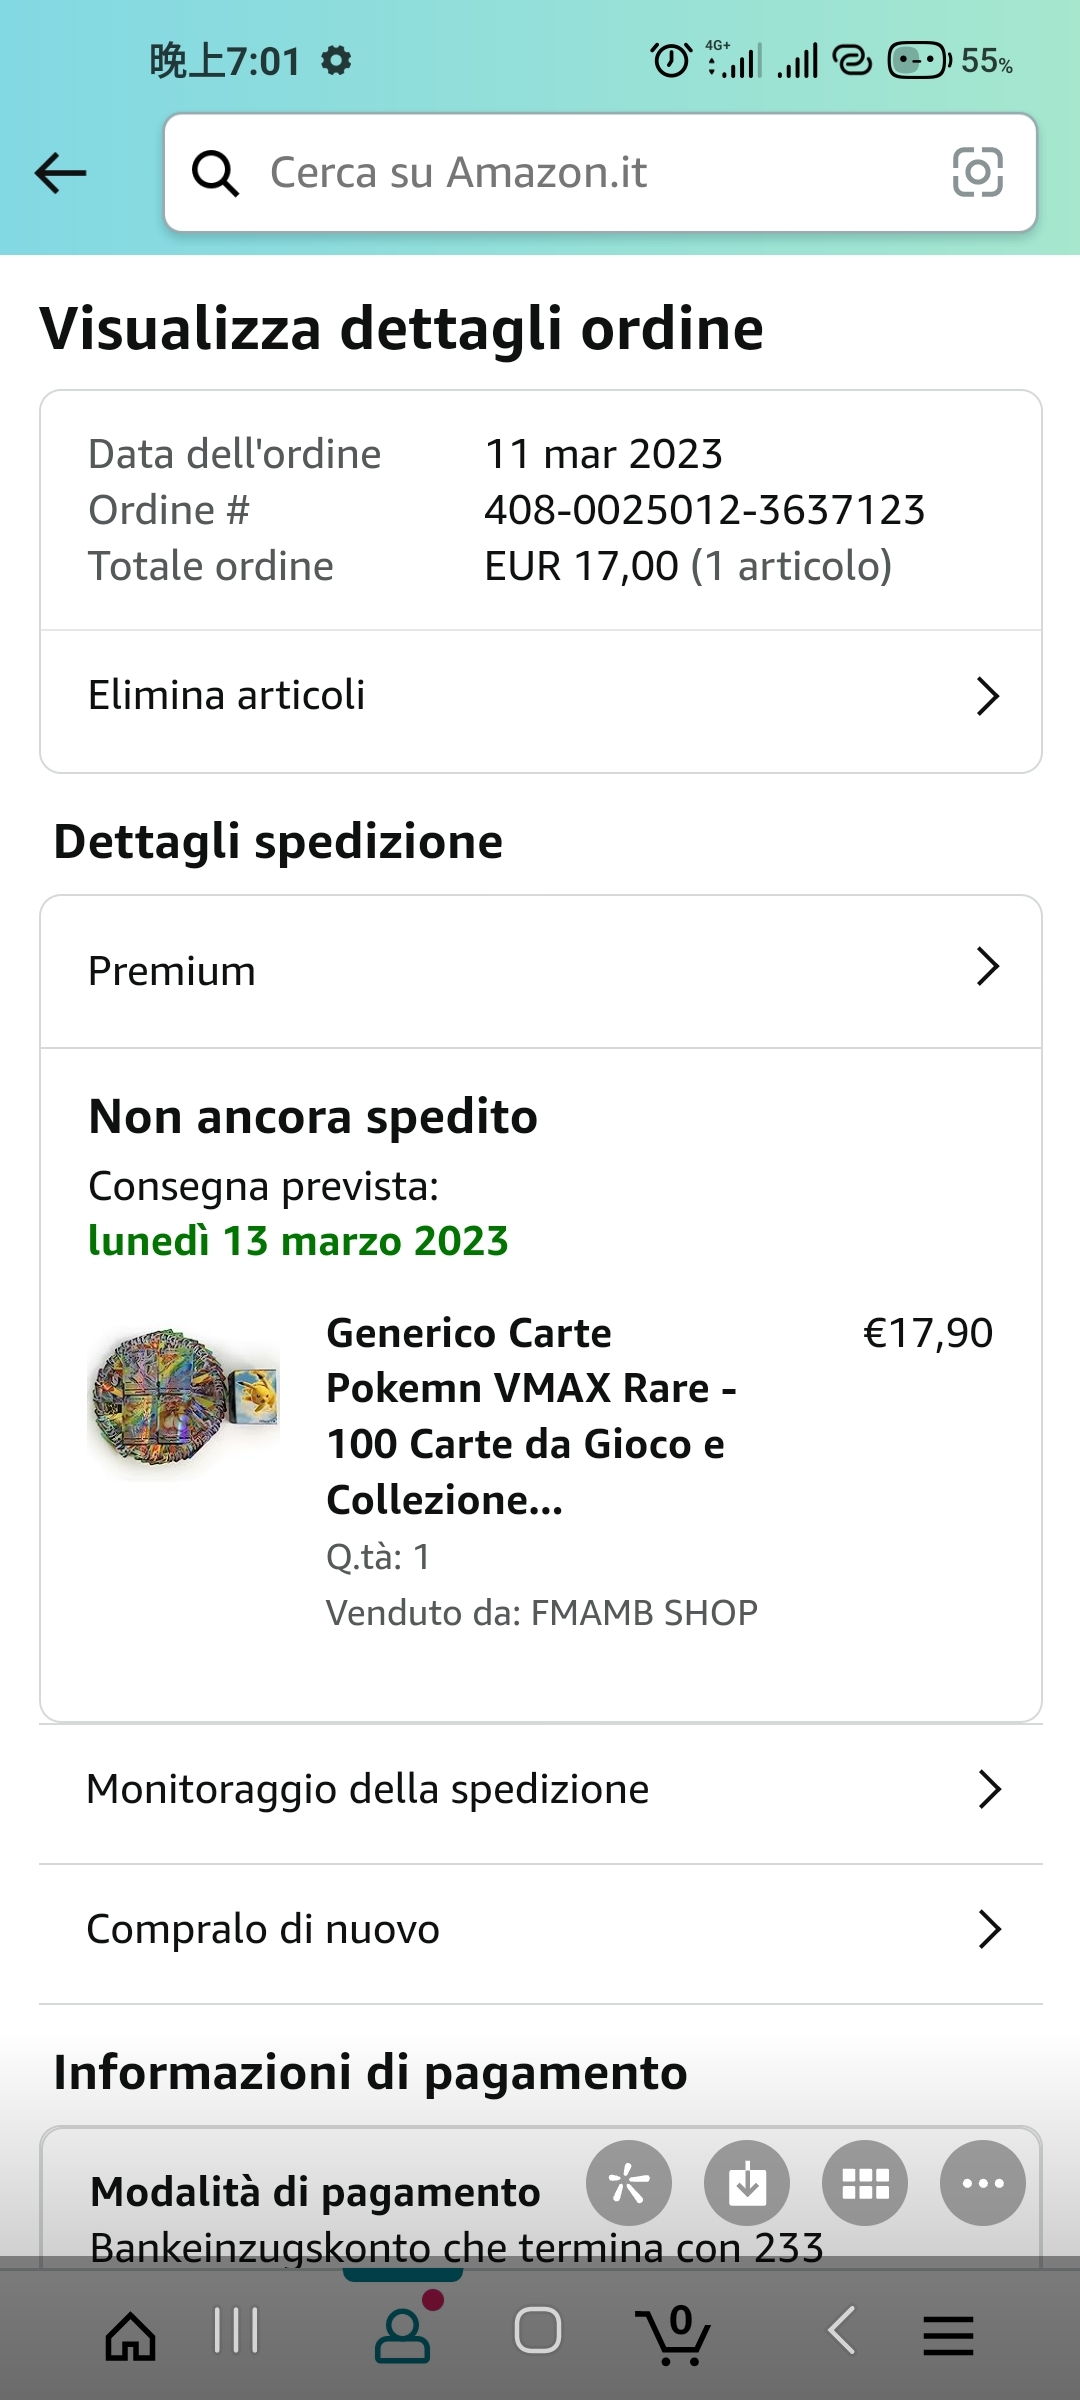Tap the Amazon home icon
The image size is (1080, 2400).
131,2335
